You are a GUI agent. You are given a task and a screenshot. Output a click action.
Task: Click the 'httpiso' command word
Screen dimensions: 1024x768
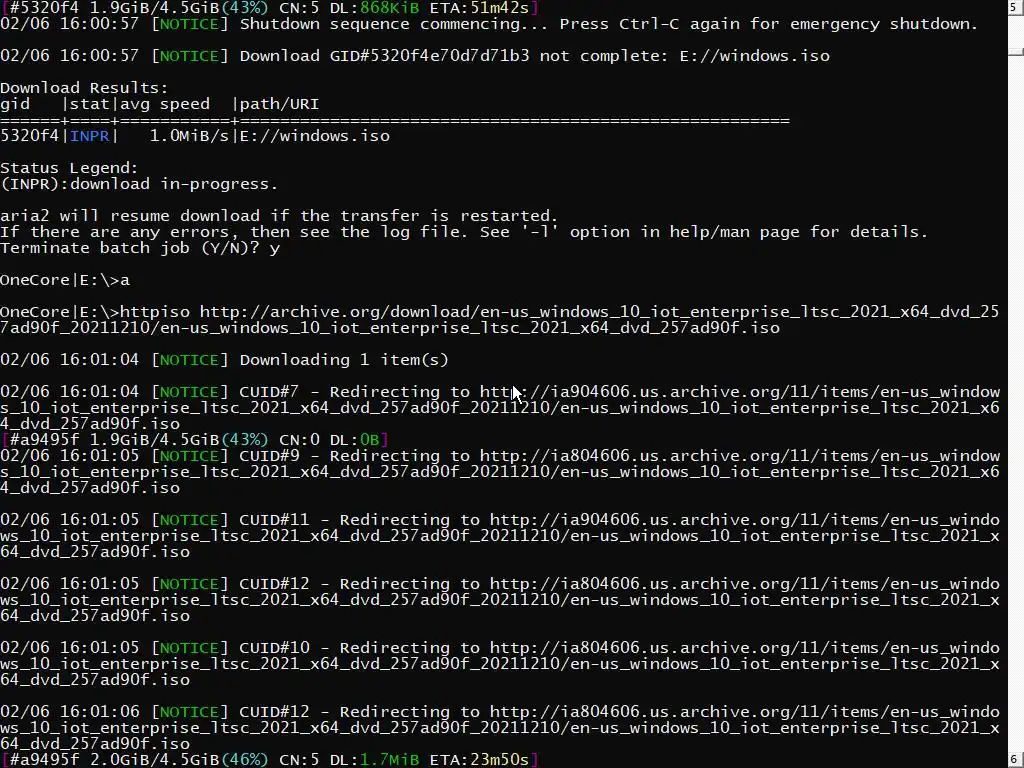(x=155, y=312)
